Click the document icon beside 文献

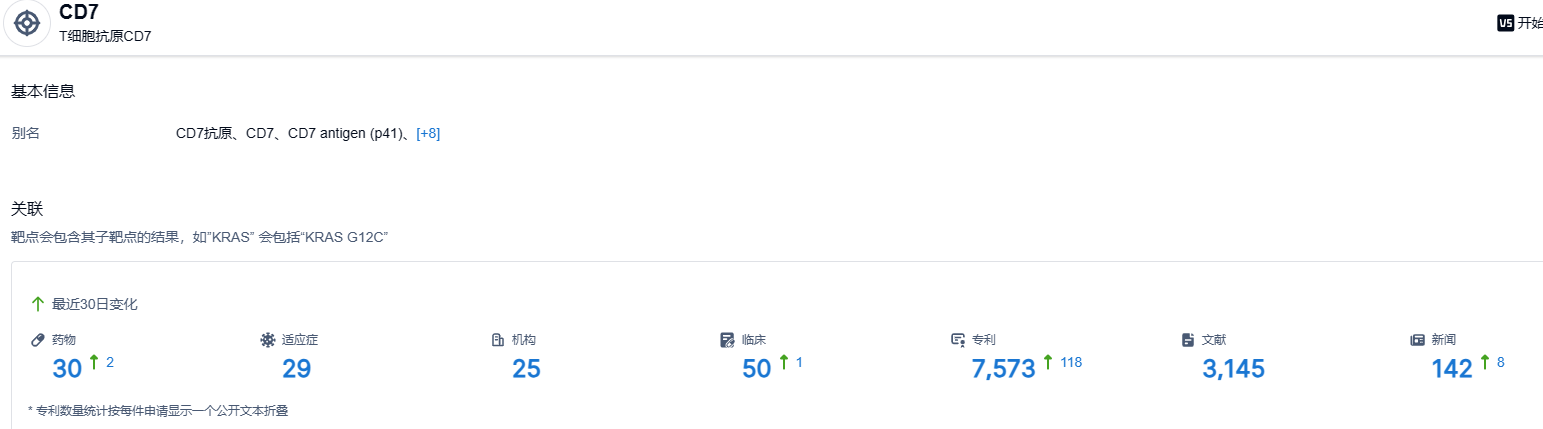tap(1188, 340)
